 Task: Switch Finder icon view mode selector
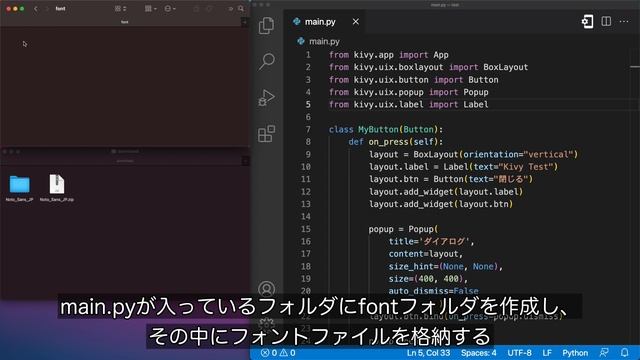120,9
